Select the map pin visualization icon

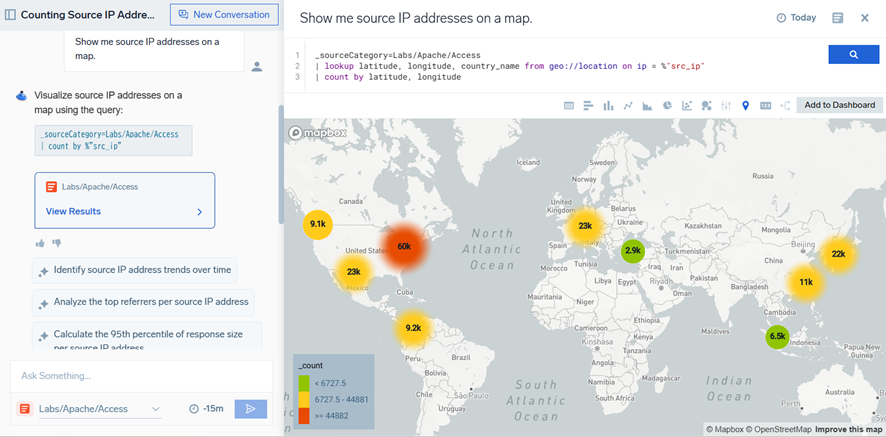(745, 105)
